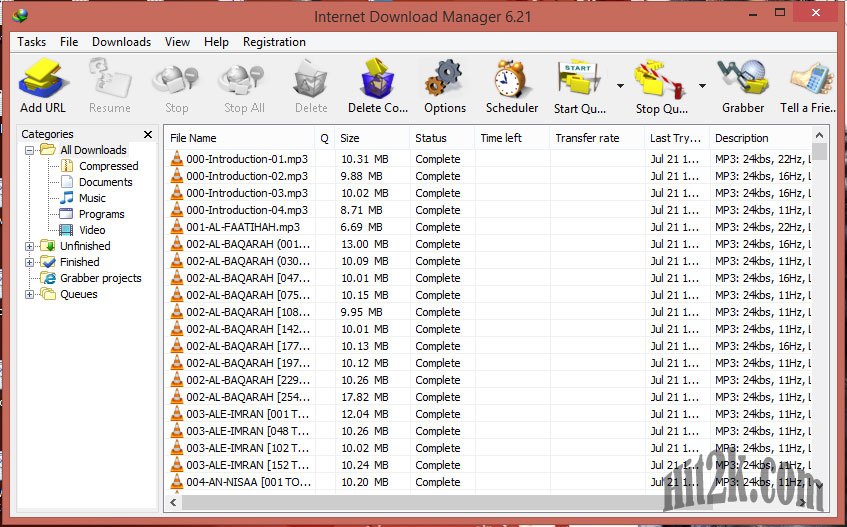Click the Music category note icon

tap(67, 198)
